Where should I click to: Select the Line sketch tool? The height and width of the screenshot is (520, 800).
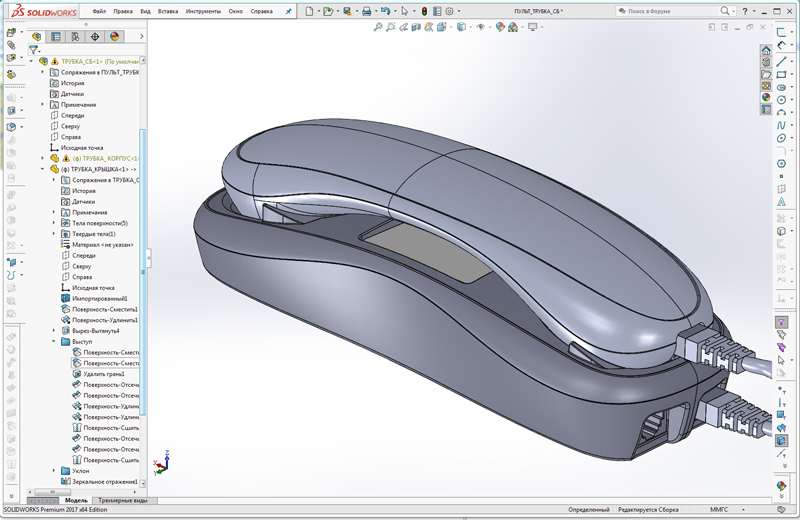pos(781,61)
